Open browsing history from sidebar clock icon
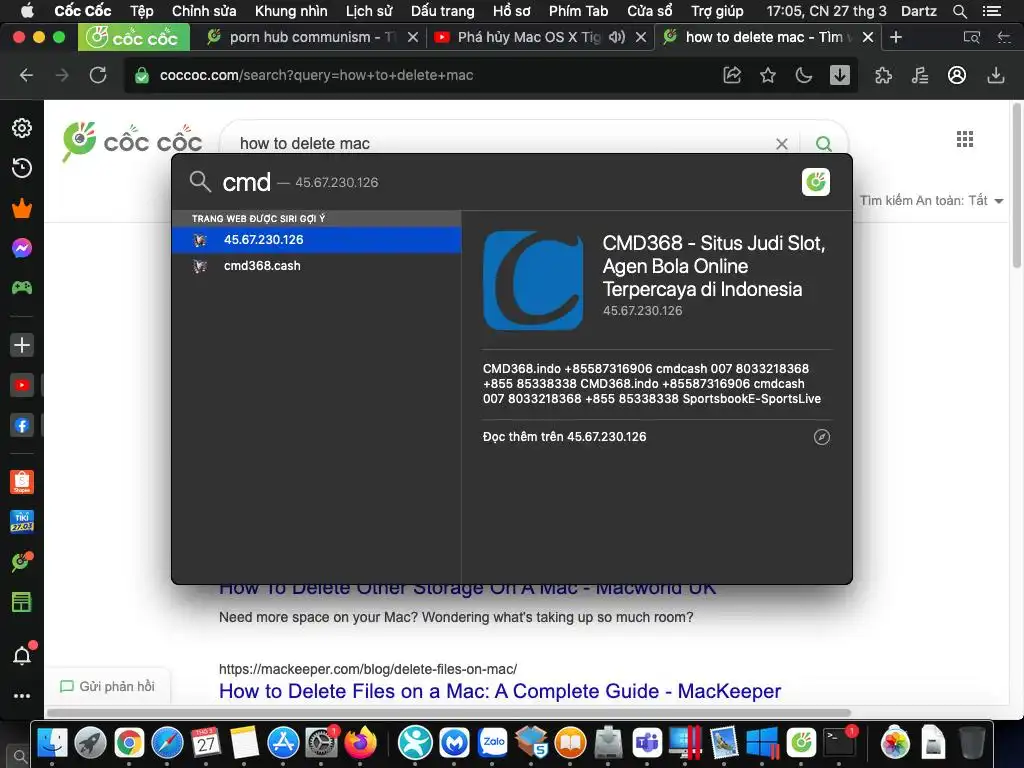This screenshot has width=1024, height=768. (22, 168)
